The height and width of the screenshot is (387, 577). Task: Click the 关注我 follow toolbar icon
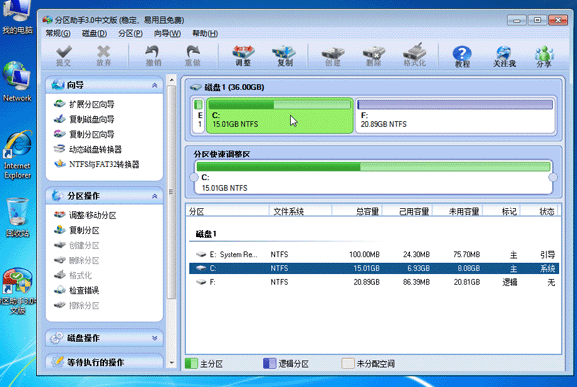tap(504, 56)
